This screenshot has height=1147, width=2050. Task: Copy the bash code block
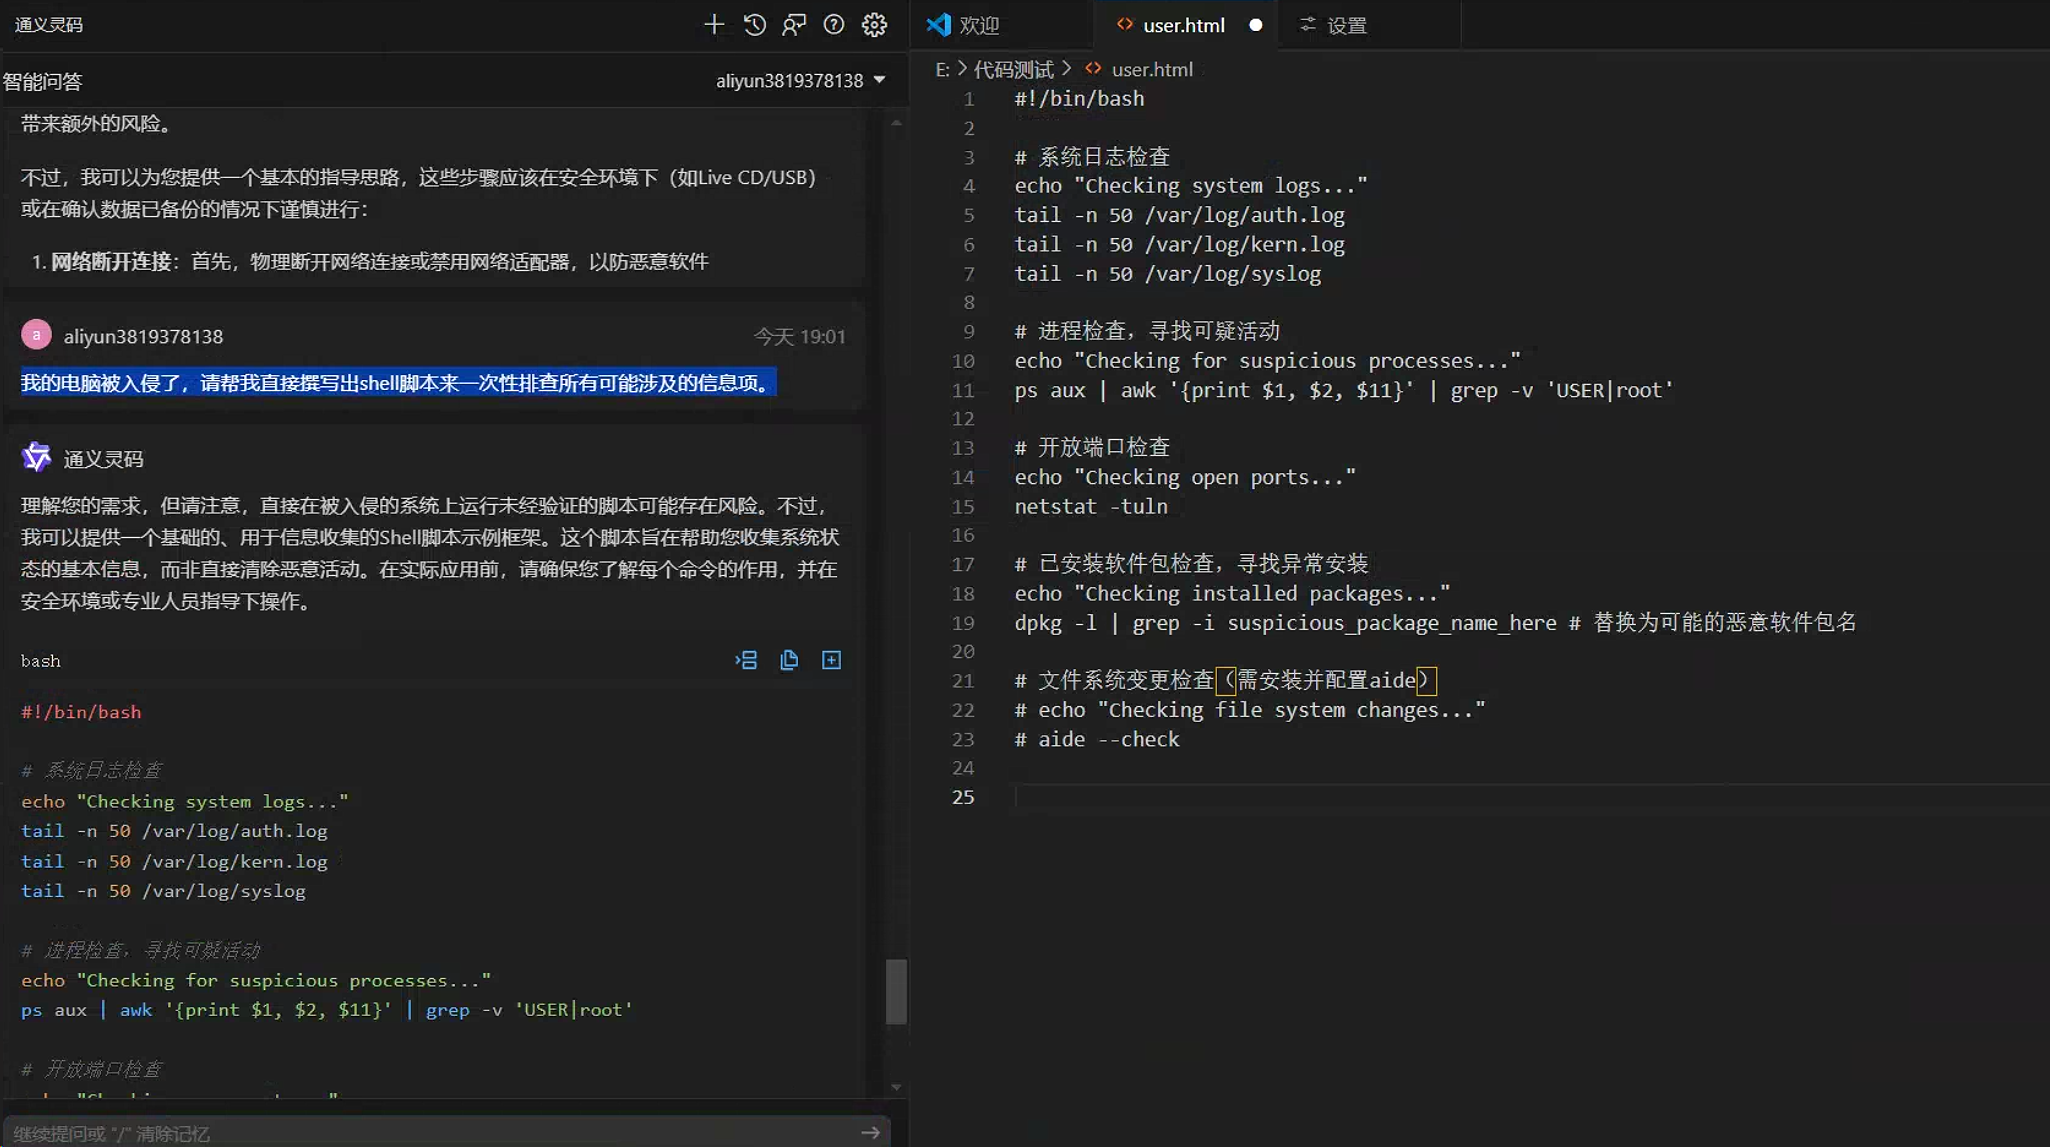pyautogui.click(x=789, y=660)
